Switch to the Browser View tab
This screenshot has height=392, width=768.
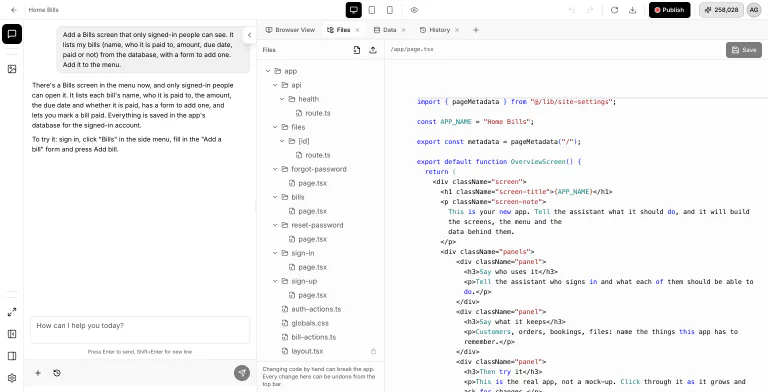point(290,30)
